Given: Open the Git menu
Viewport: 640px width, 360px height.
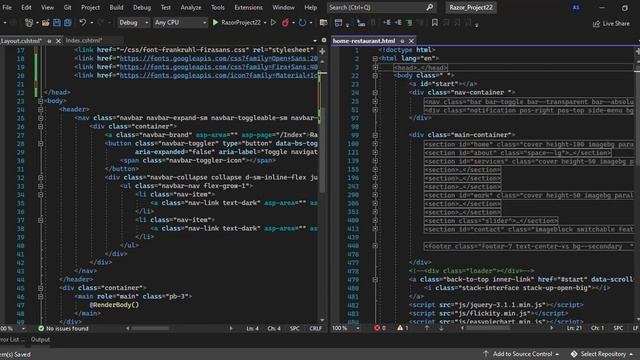Looking at the screenshot, I should click(67, 7).
